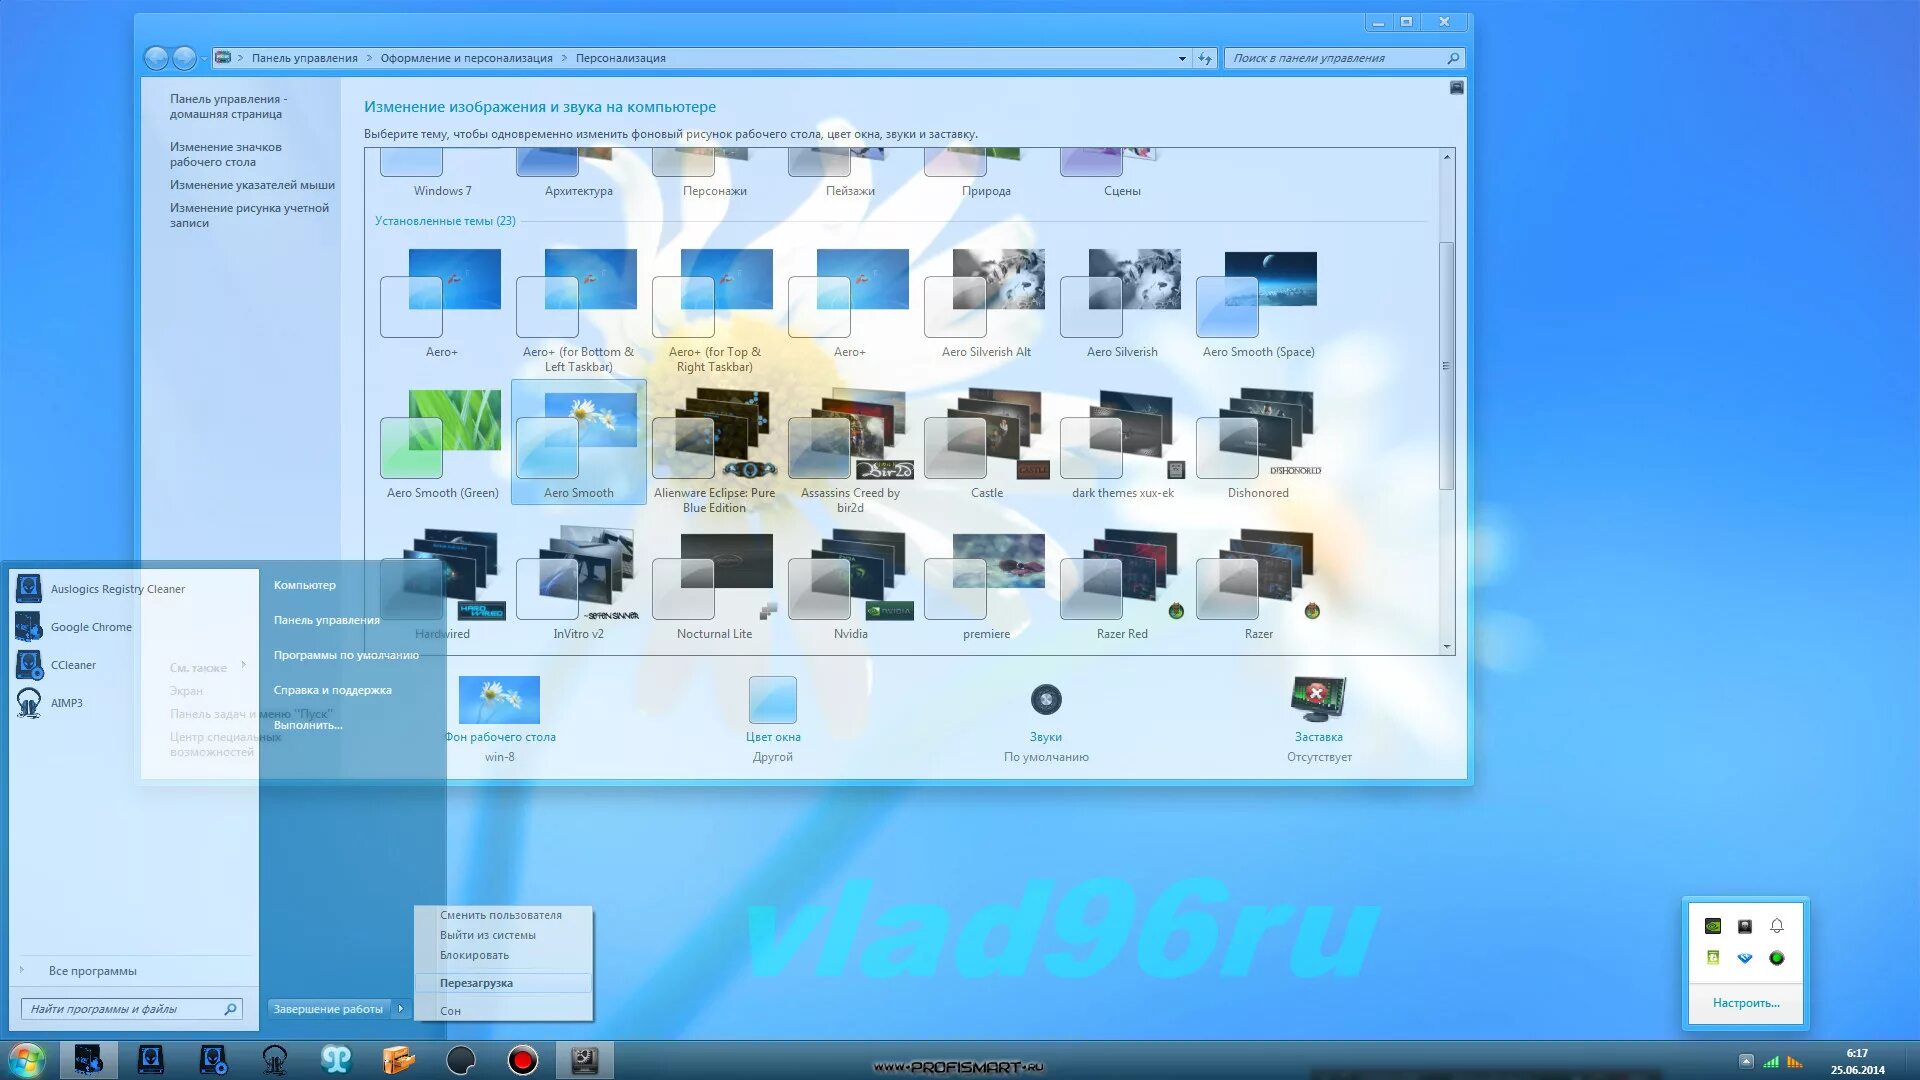This screenshot has height=1080, width=1920.
Task: Click the help icon in Personalization window
Action: point(1457,88)
